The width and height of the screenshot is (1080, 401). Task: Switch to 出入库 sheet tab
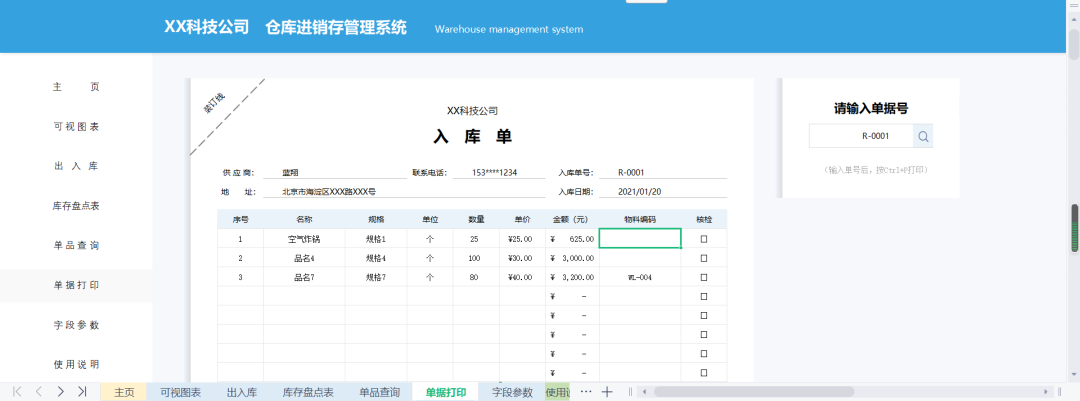point(242,392)
